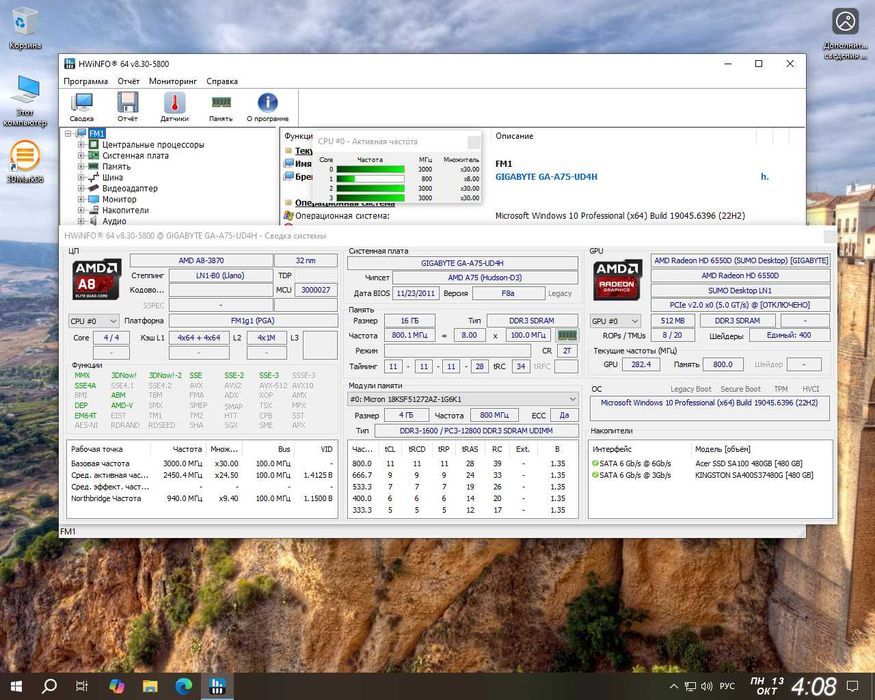Click the volume icon in system tray
The image size is (875, 700).
point(706,686)
